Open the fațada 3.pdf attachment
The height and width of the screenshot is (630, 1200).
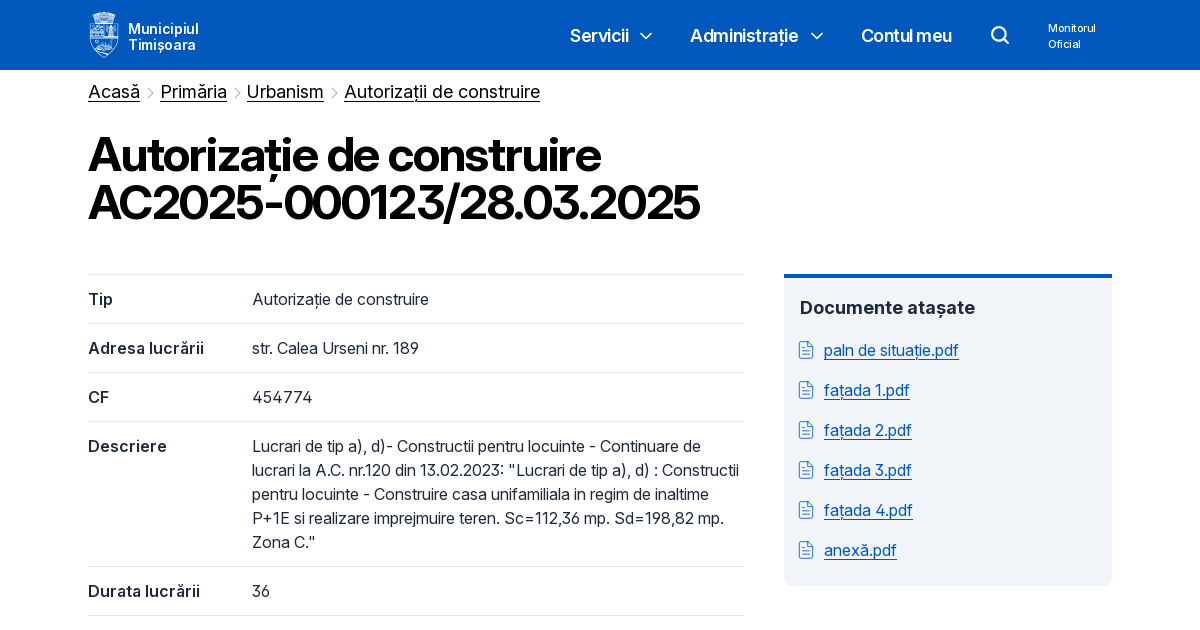click(x=867, y=470)
